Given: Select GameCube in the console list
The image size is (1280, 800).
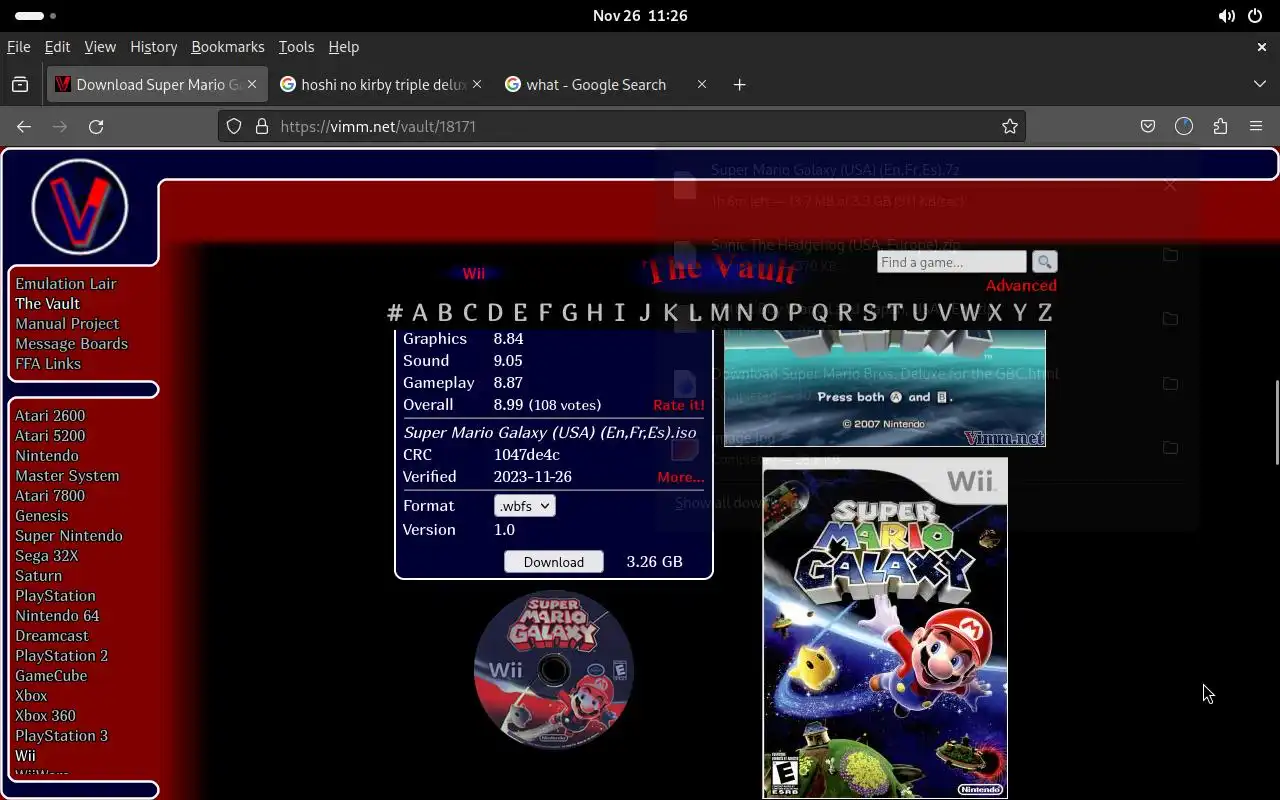Looking at the screenshot, I should click(51, 676).
